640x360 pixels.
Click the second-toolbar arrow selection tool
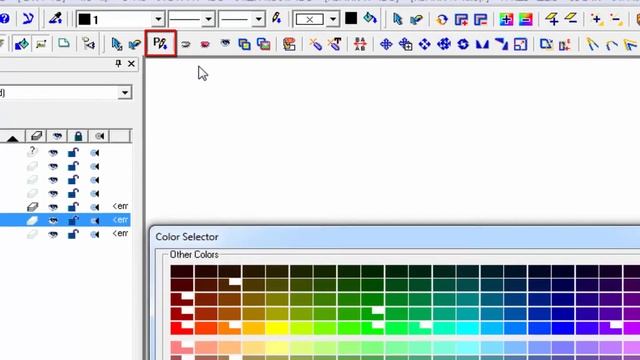(x=116, y=44)
